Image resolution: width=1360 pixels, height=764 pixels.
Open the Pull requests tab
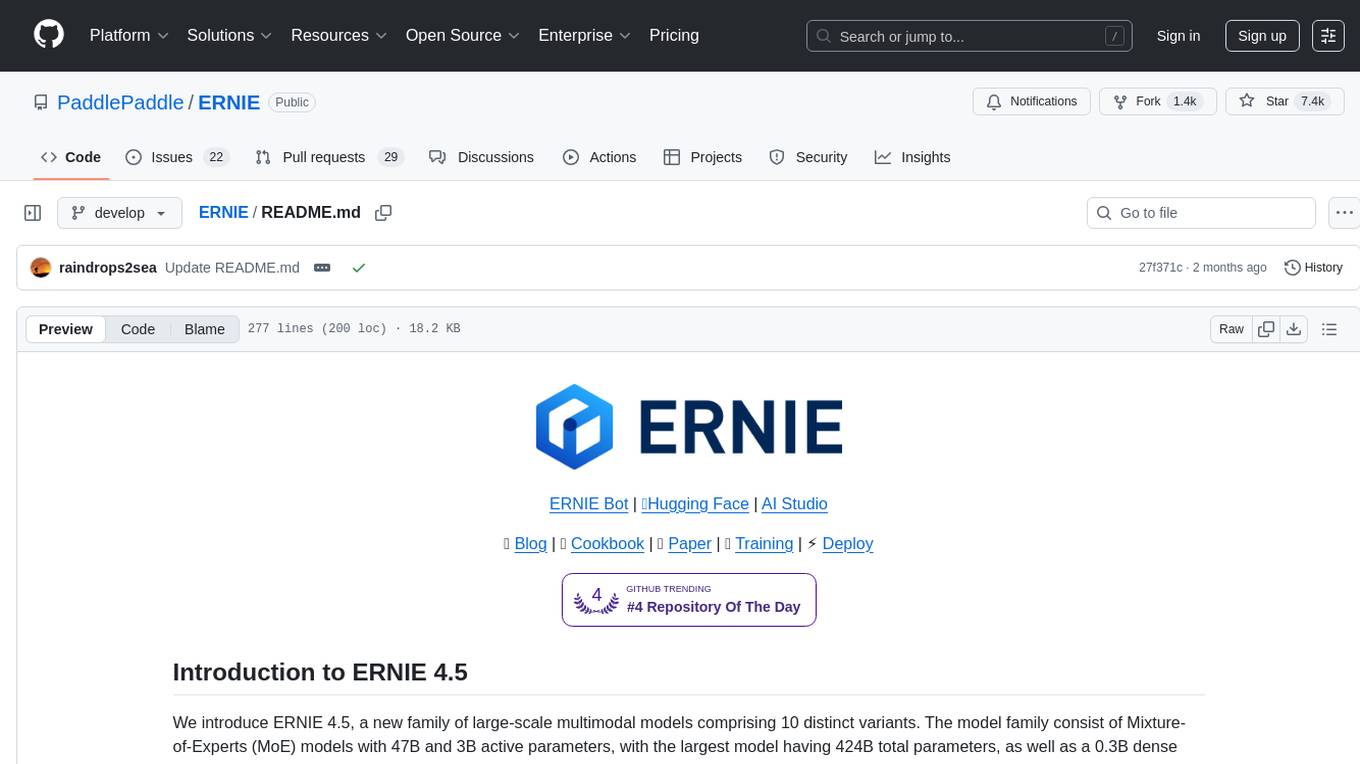point(328,157)
